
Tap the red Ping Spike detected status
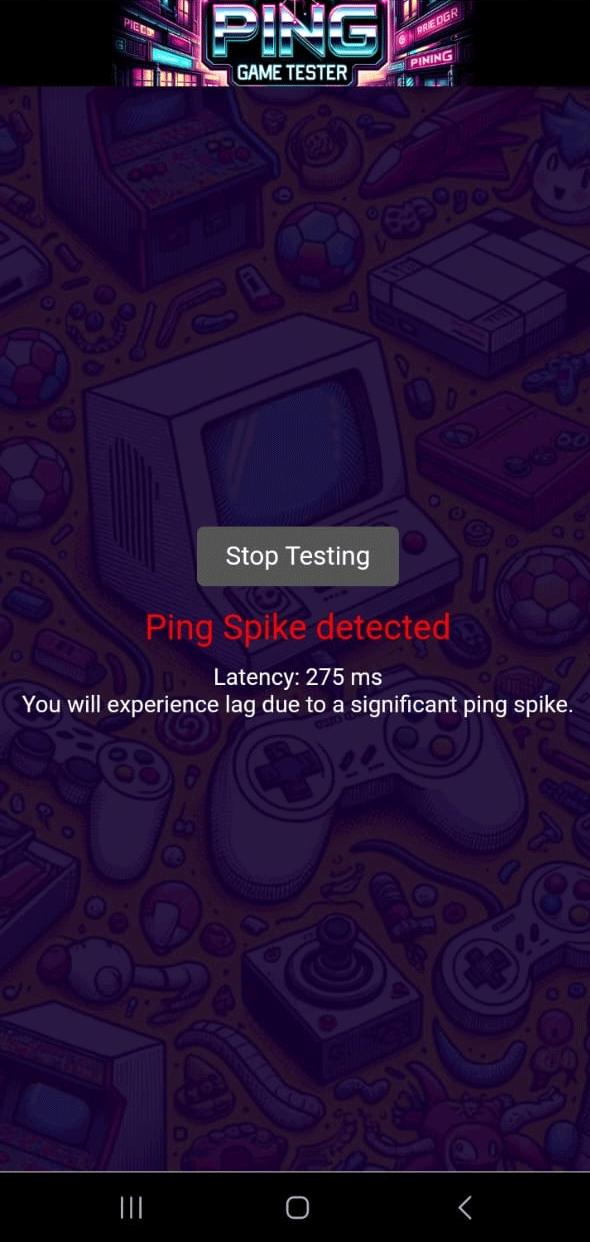(x=298, y=627)
